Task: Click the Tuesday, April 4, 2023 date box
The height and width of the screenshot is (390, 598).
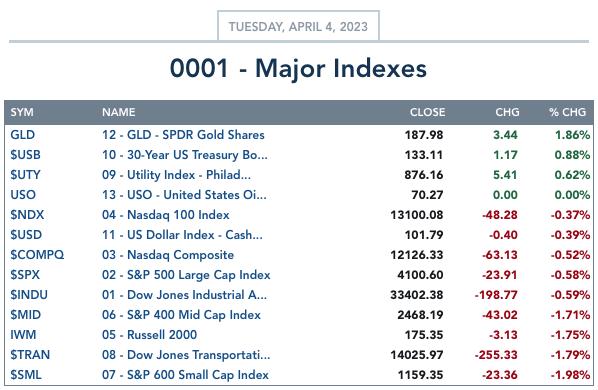Action: [298, 26]
